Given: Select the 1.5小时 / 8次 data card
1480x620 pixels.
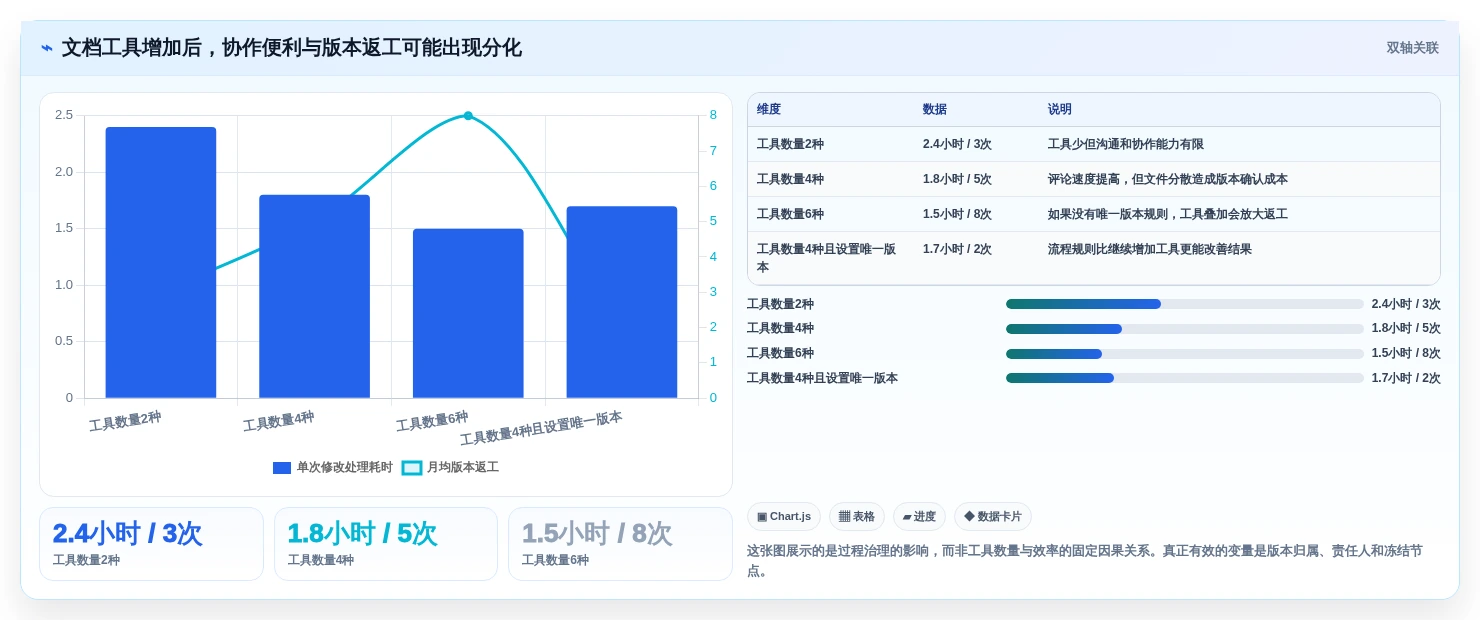Looking at the screenshot, I should tap(620, 544).
